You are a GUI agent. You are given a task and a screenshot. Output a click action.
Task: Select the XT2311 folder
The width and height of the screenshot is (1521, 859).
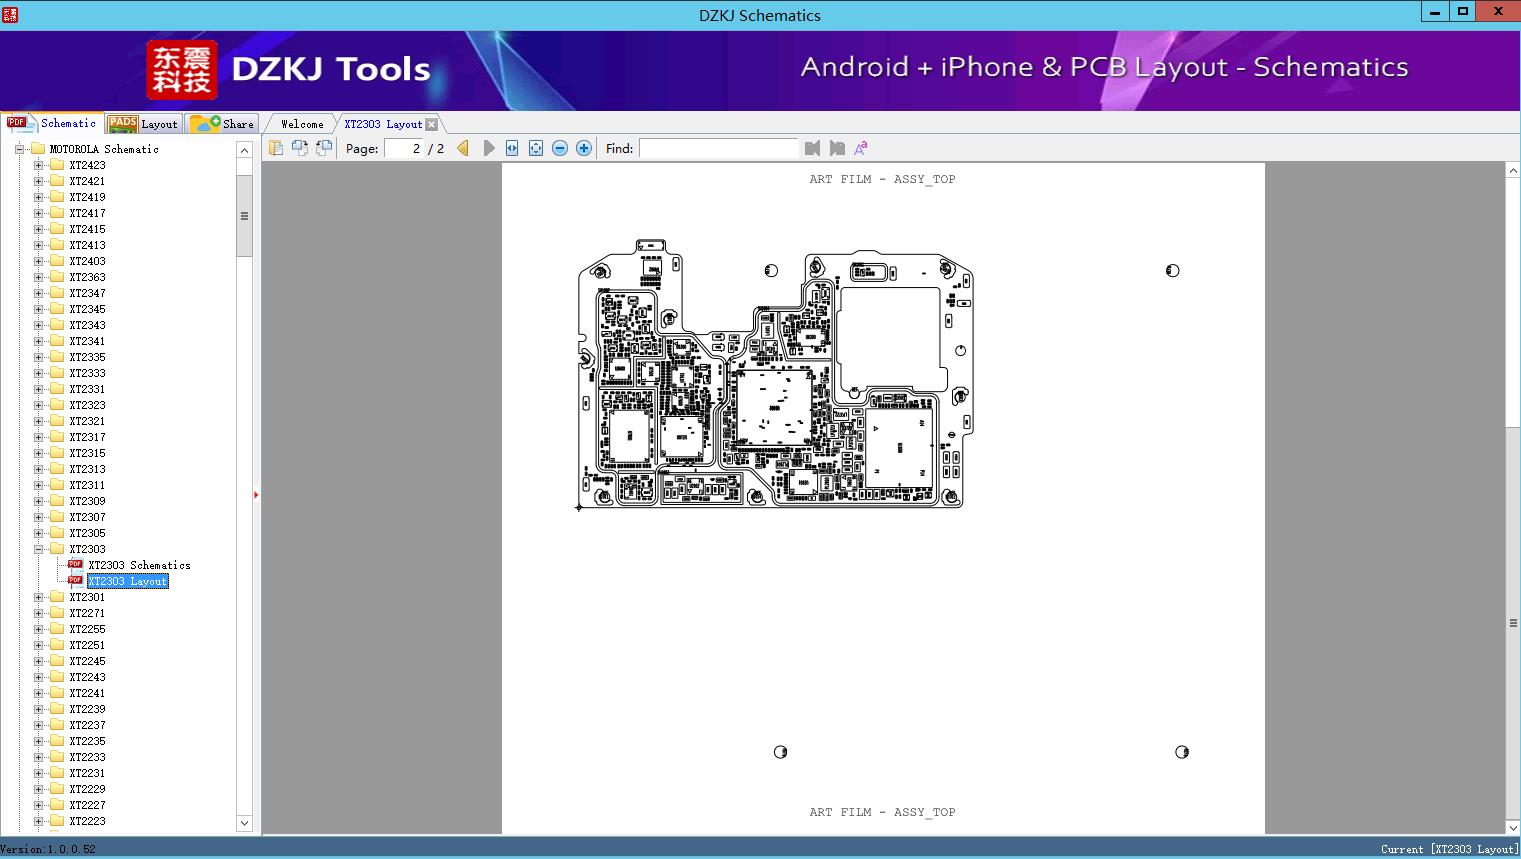pyautogui.click(x=87, y=485)
